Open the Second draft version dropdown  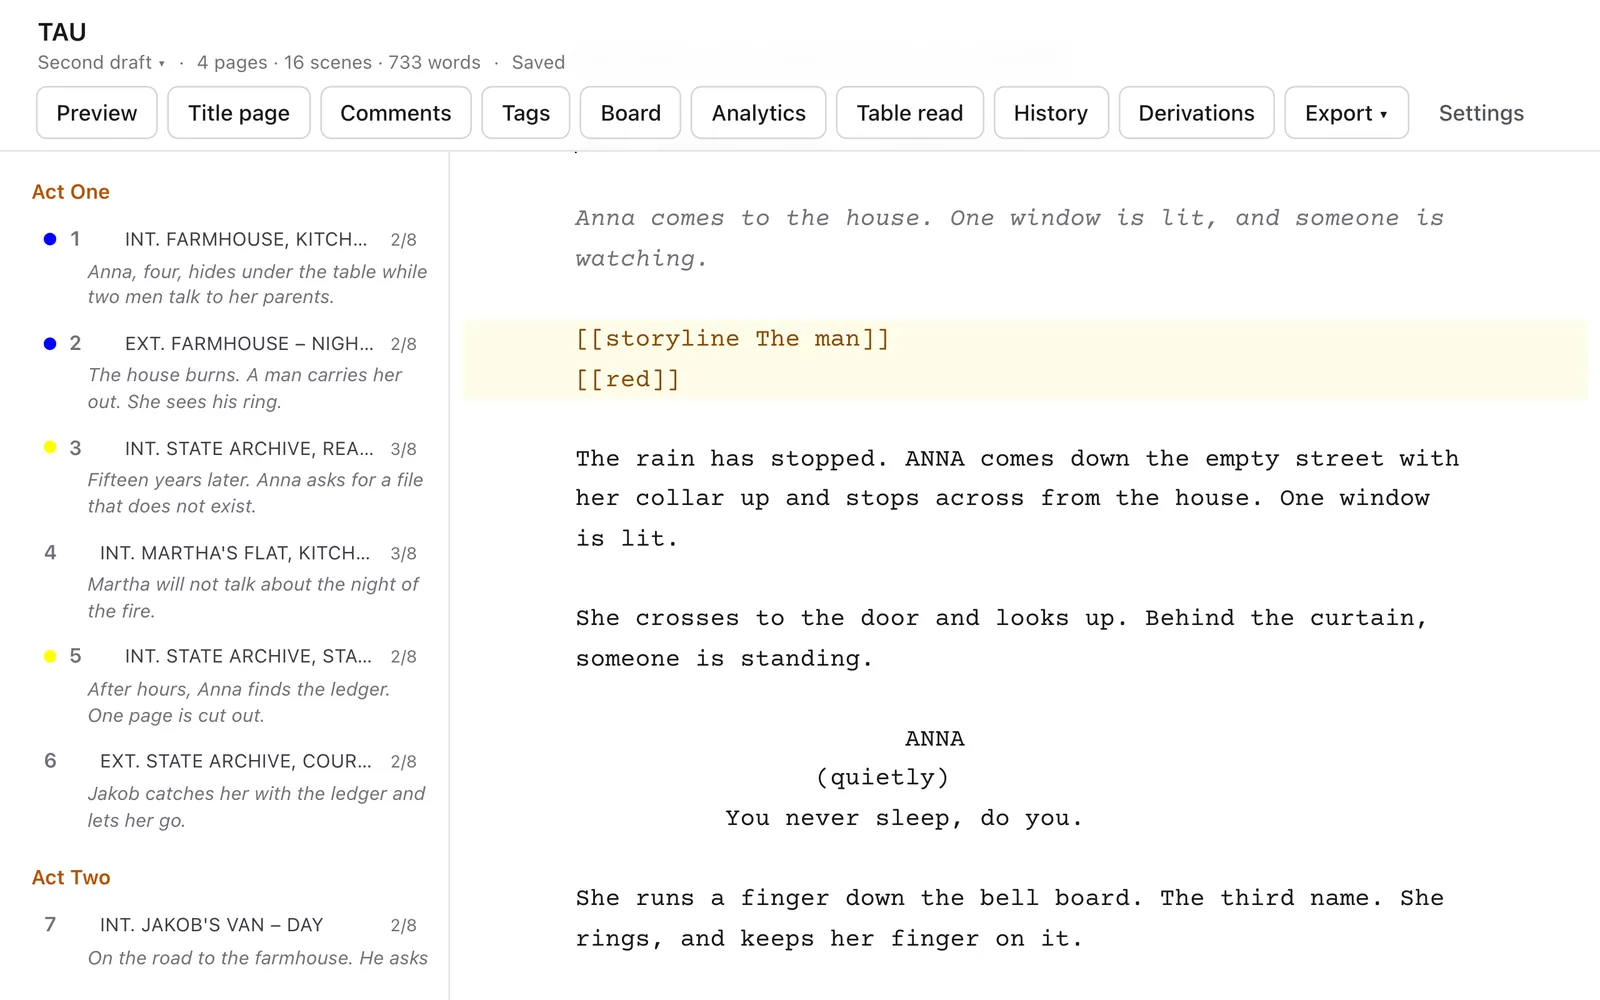101,62
